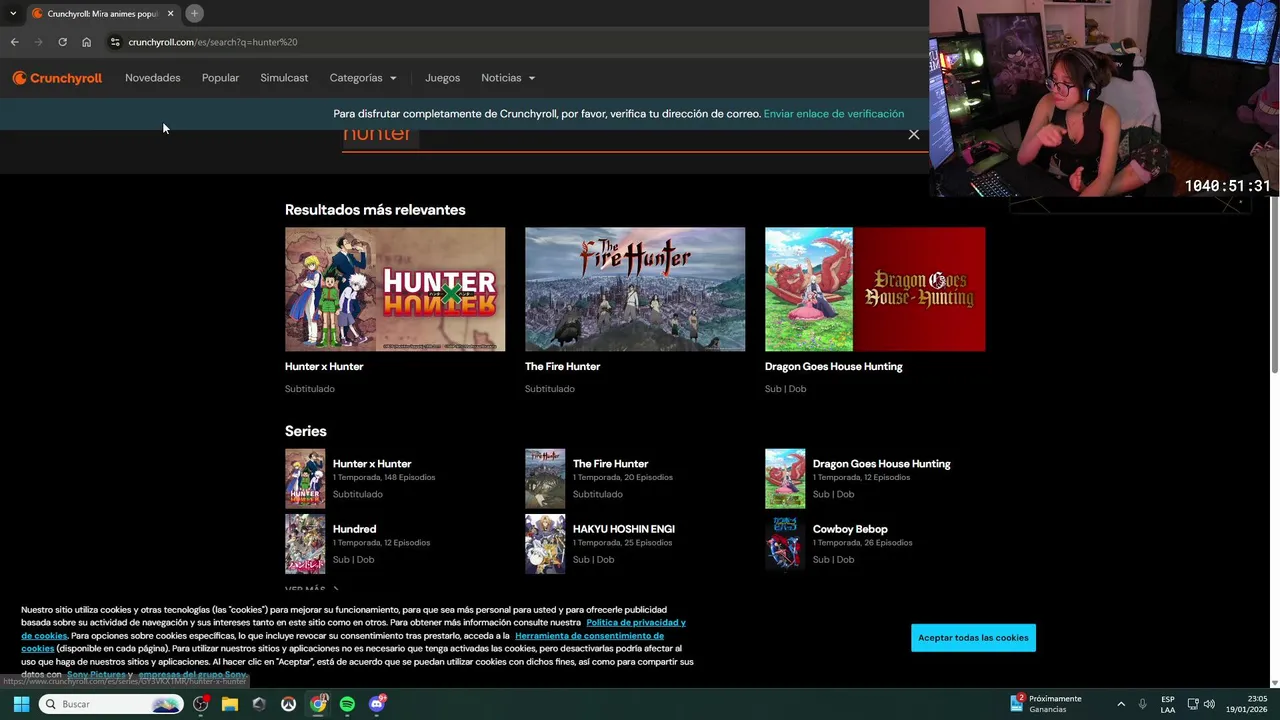Open the Popular menu item
The width and height of the screenshot is (1280, 720).
click(x=220, y=78)
